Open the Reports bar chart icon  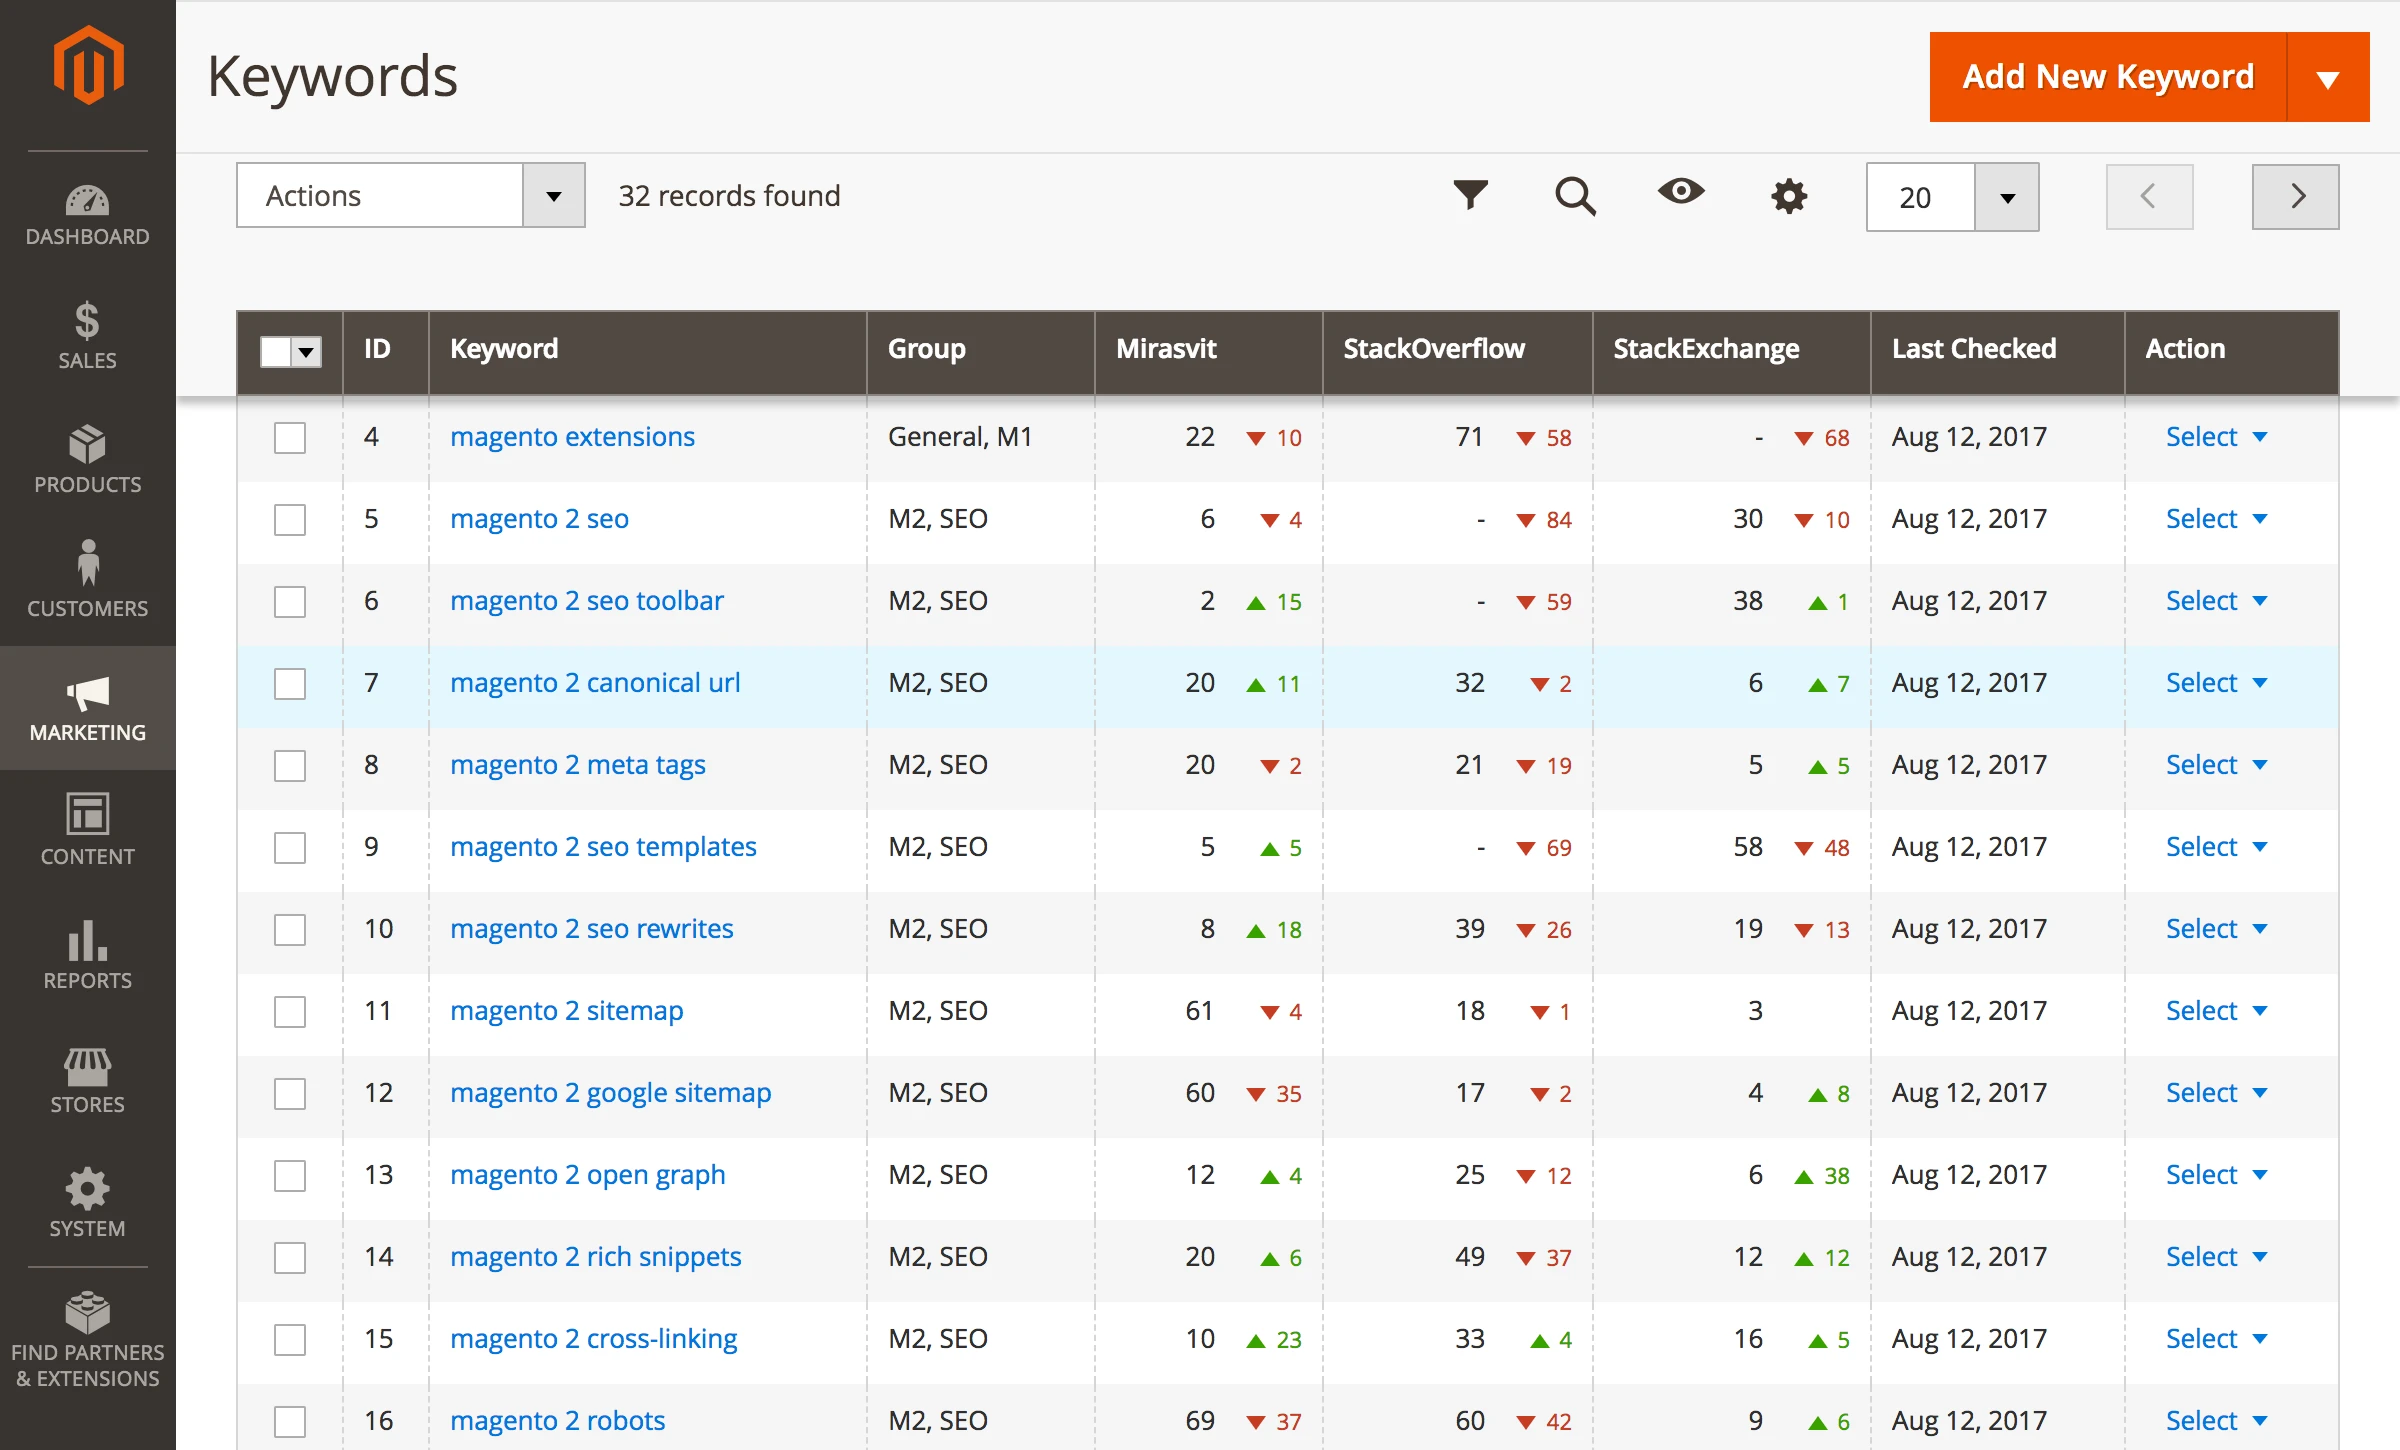click(87, 940)
